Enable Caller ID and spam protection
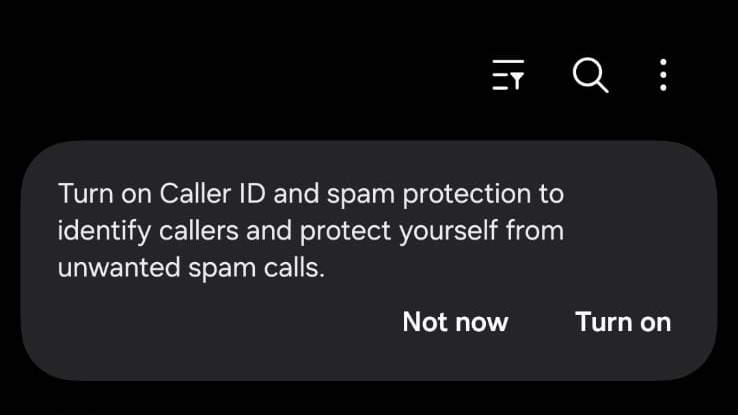 [x=623, y=322]
